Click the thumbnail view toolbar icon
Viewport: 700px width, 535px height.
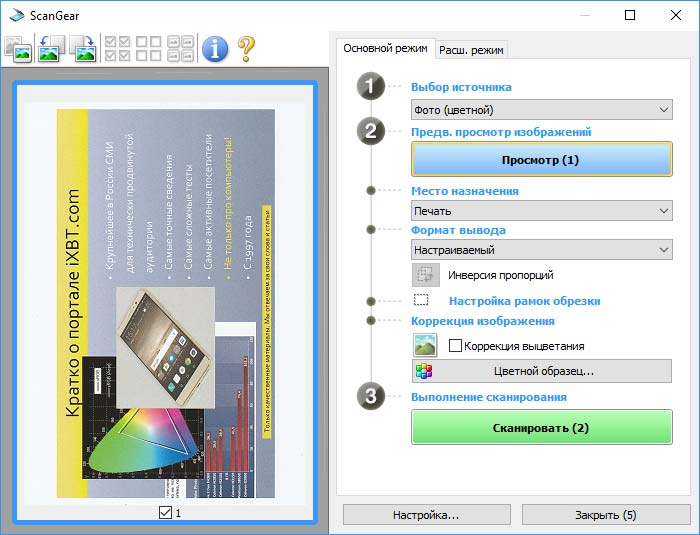[18, 49]
